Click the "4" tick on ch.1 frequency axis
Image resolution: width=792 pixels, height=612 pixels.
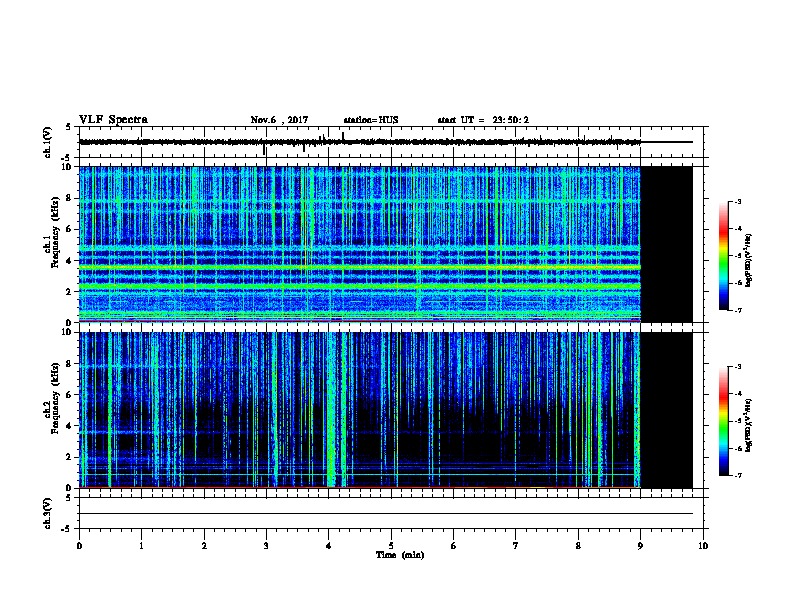click(69, 261)
